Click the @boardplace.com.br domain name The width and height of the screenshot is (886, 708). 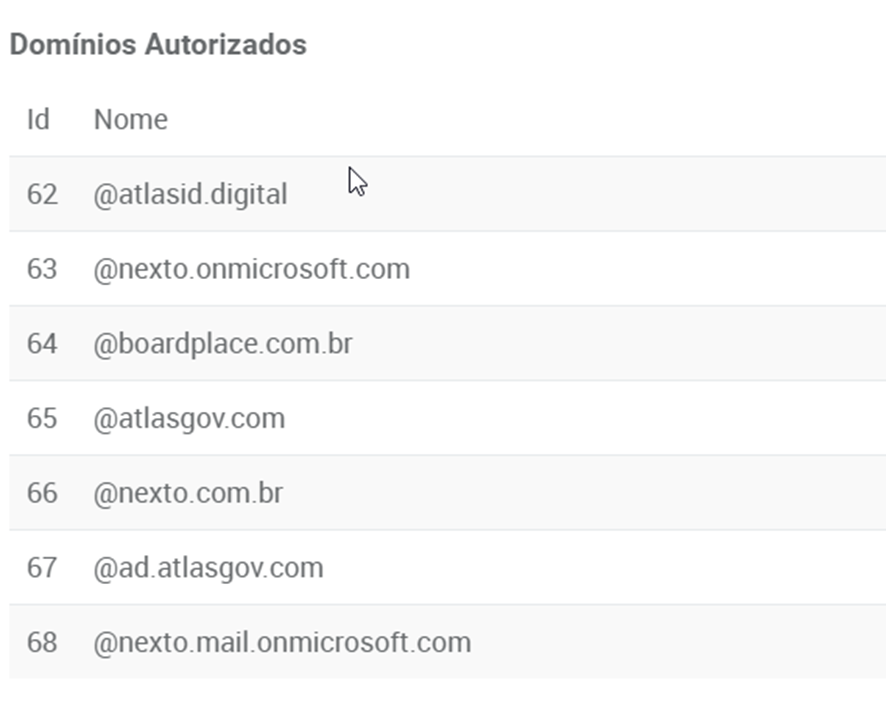pos(223,344)
